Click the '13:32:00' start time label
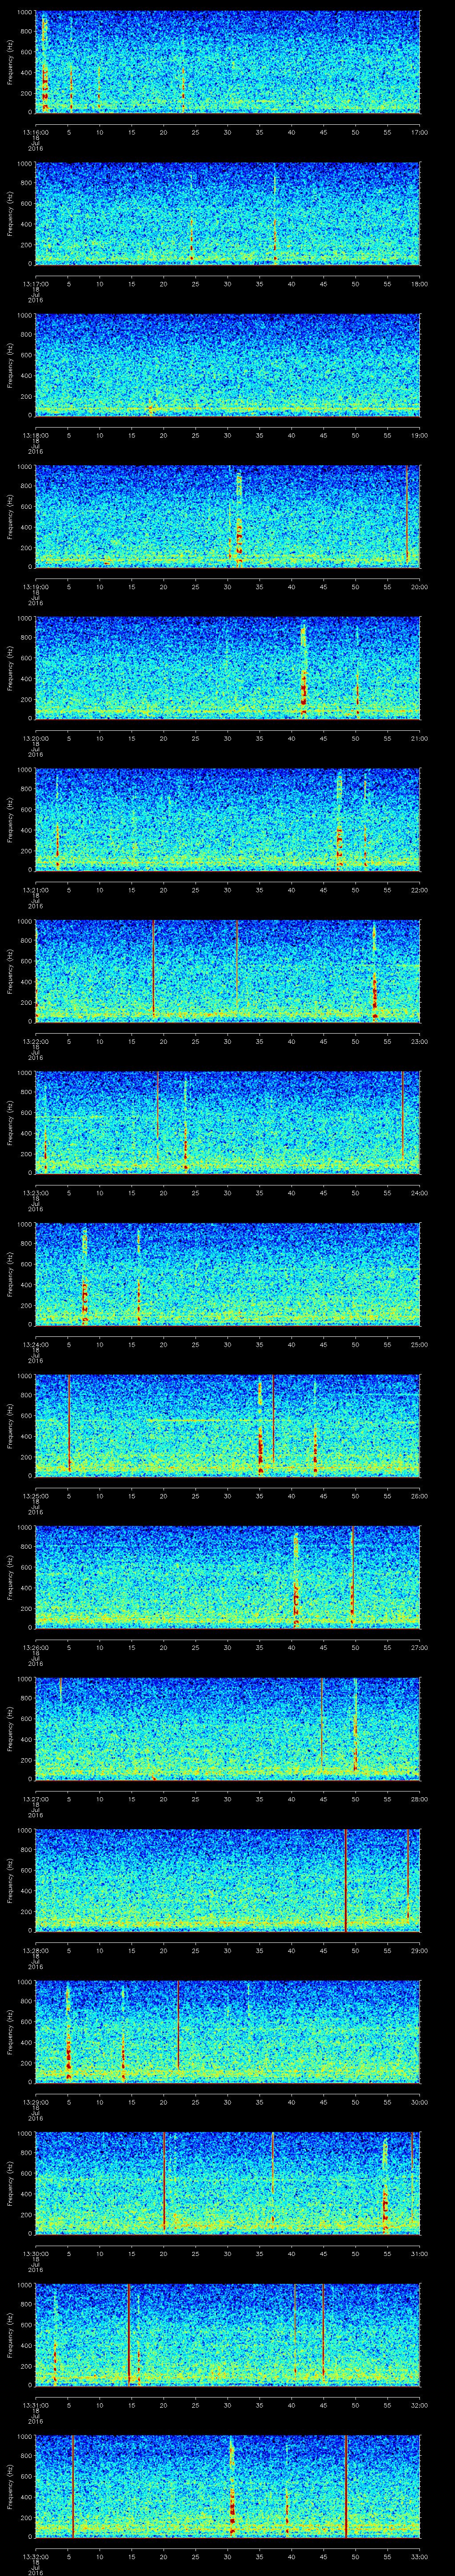This screenshot has height=2576, width=455. pyautogui.click(x=35, y=2556)
